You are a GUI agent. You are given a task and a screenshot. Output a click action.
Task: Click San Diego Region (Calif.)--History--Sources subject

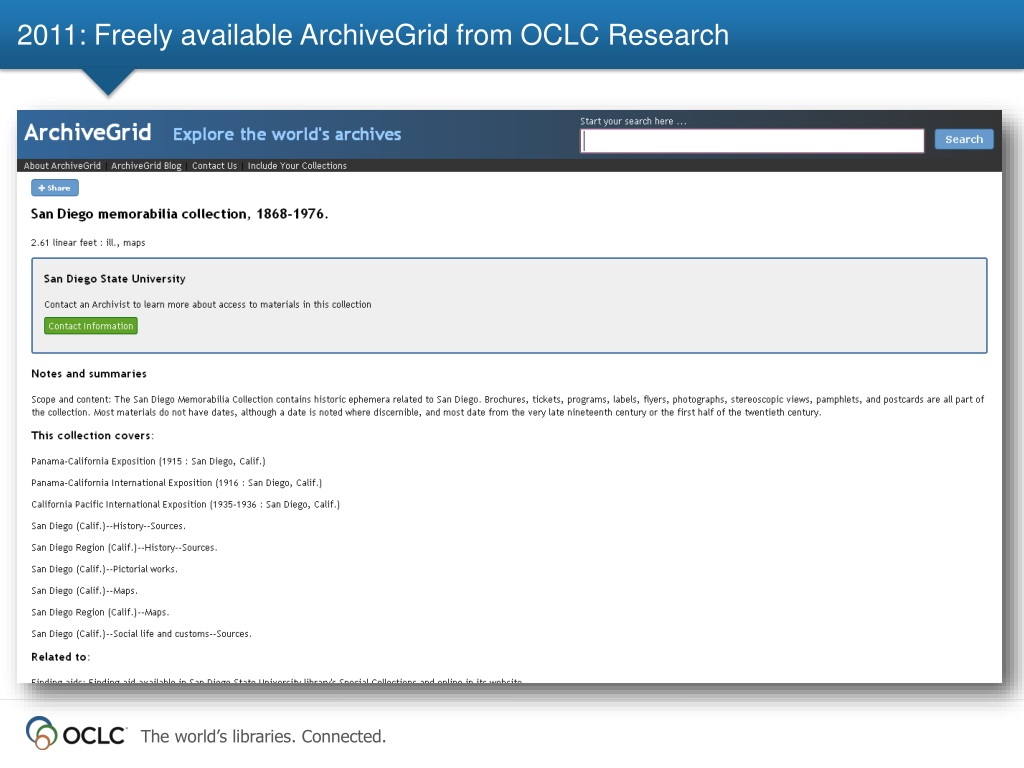[x=124, y=547]
